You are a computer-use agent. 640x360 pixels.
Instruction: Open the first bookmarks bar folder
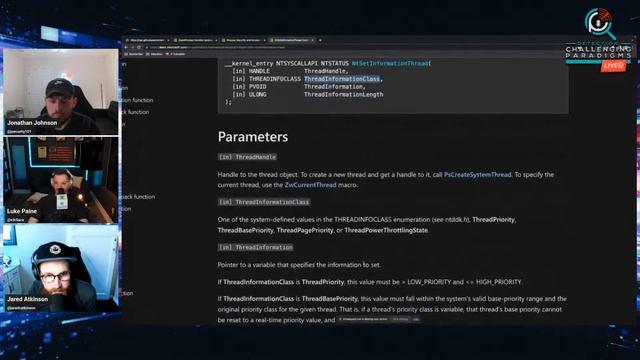tap(133, 54)
